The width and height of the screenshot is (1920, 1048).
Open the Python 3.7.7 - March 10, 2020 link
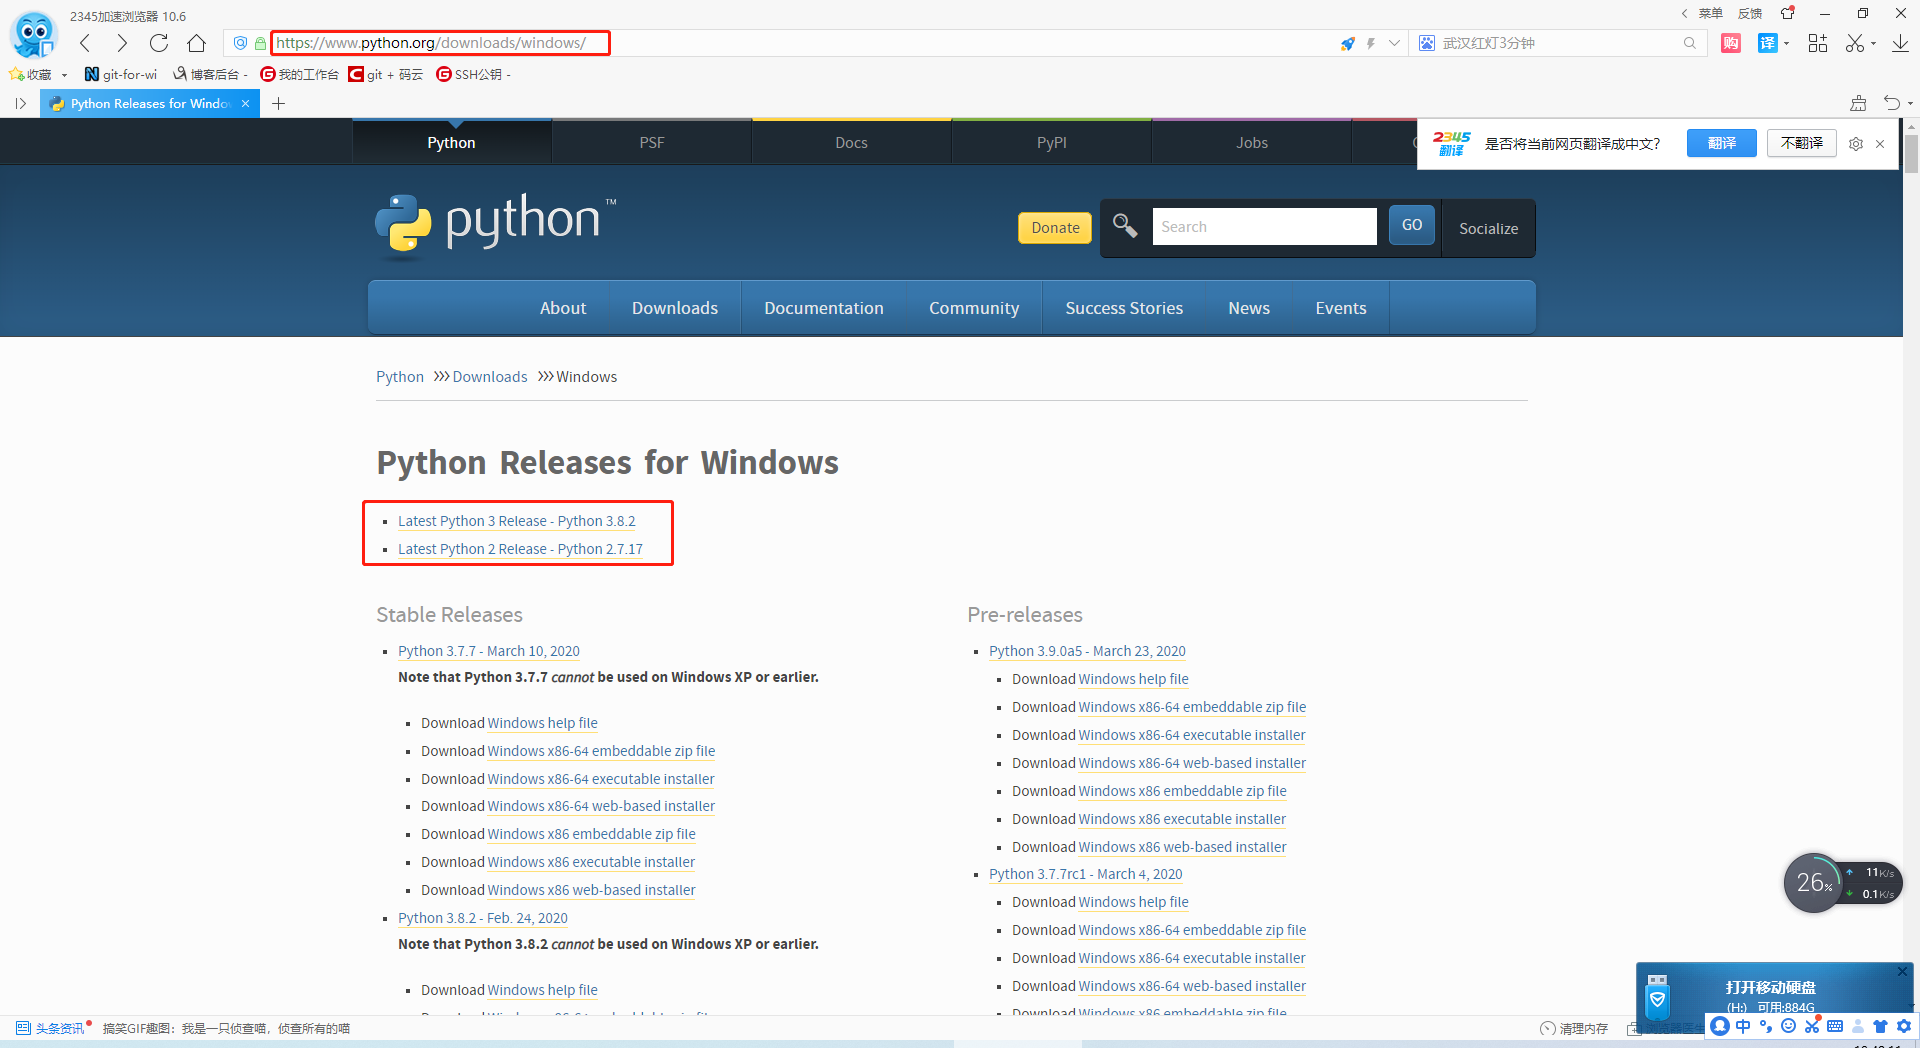click(489, 651)
